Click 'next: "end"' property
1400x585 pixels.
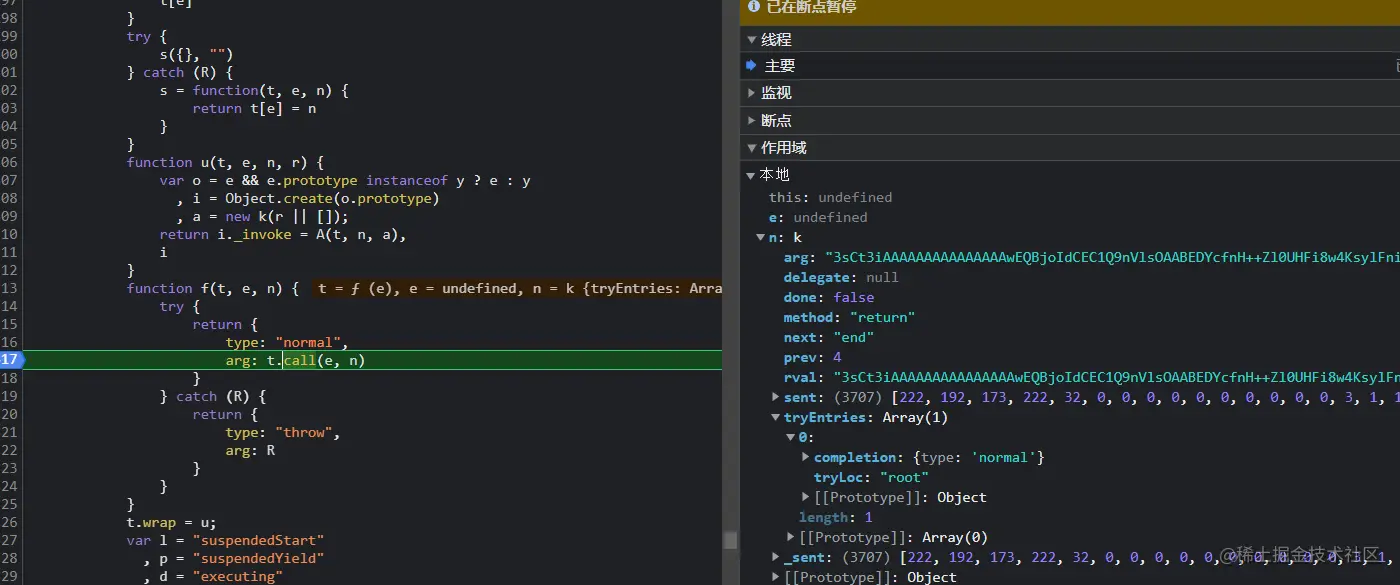[829, 337]
